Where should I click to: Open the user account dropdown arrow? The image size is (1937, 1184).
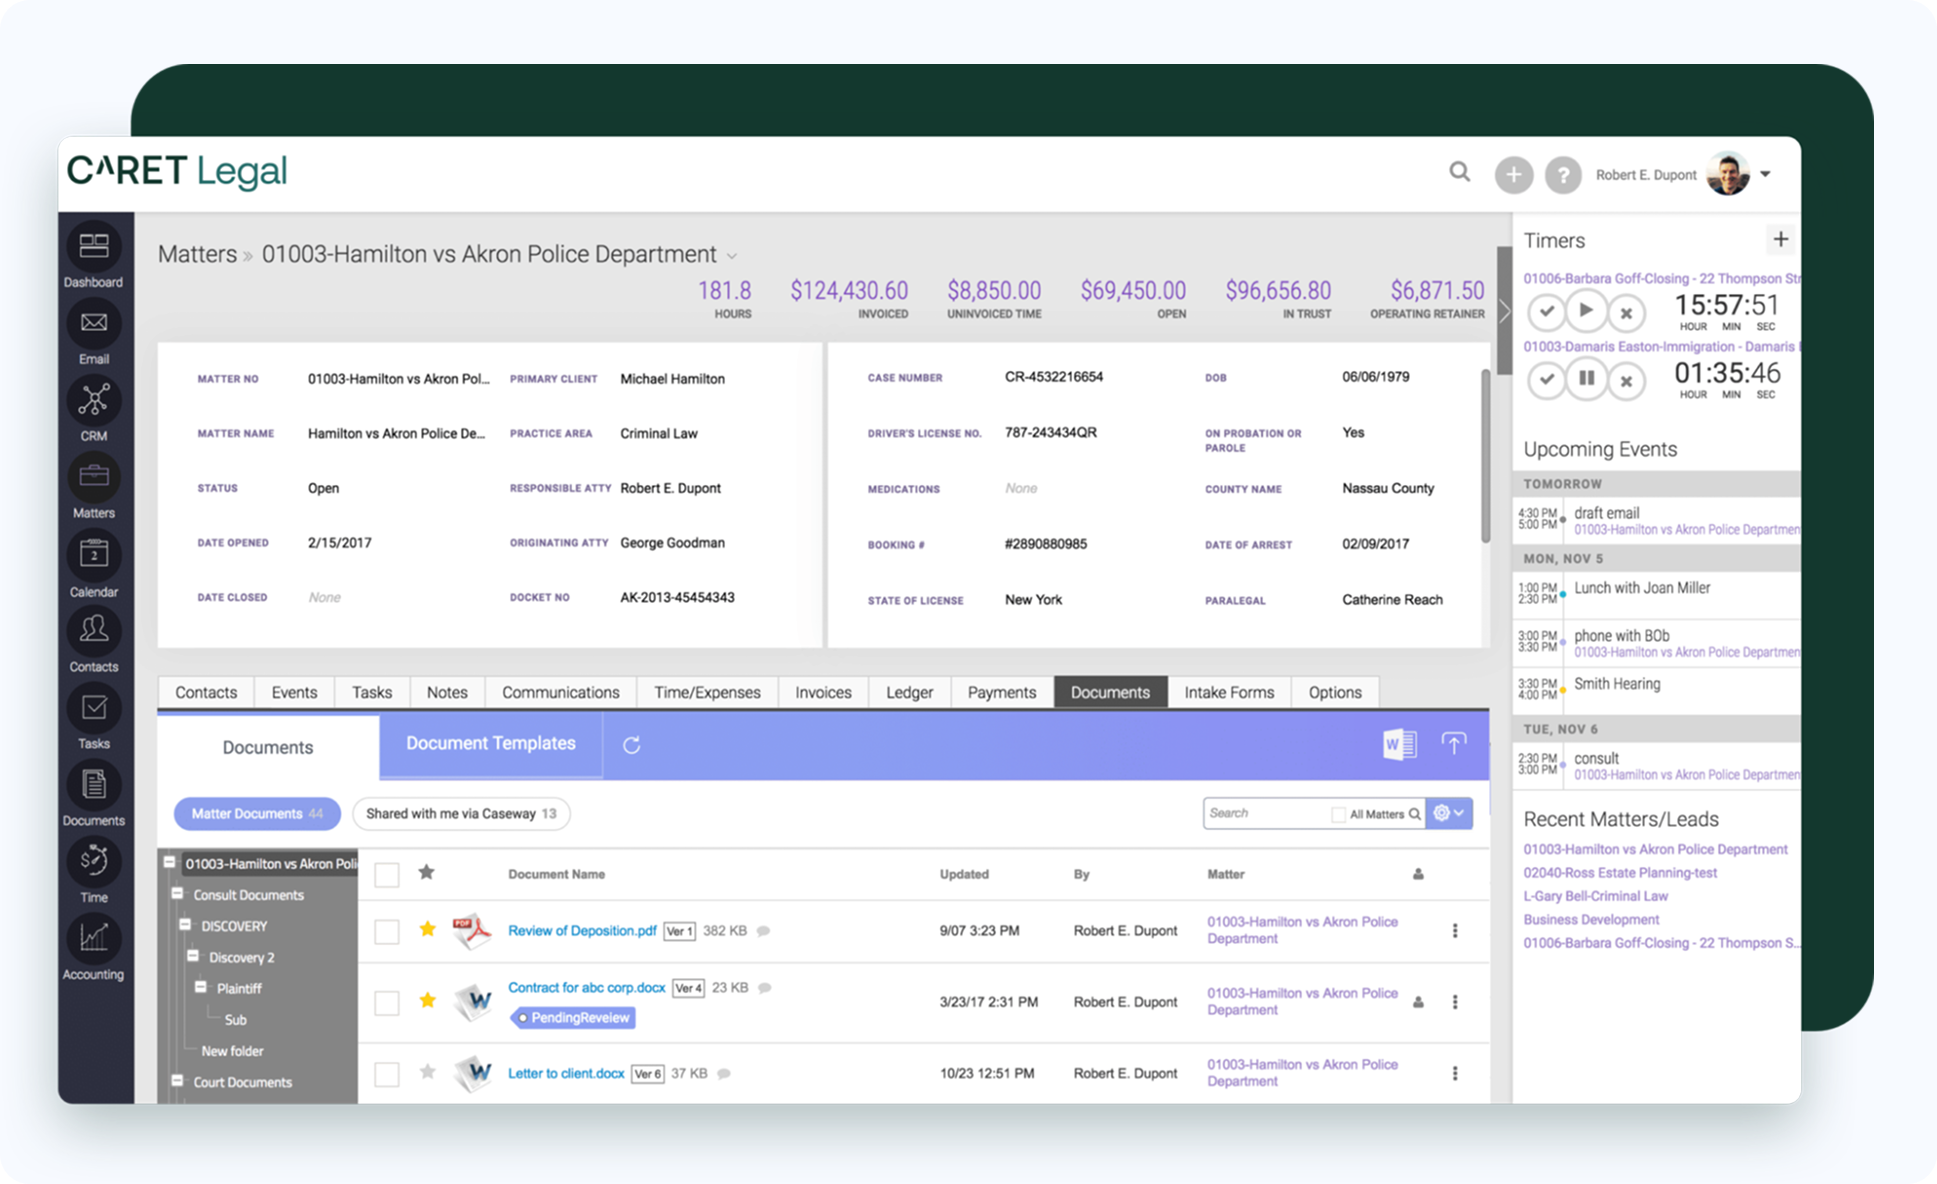(x=1766, y=174)
